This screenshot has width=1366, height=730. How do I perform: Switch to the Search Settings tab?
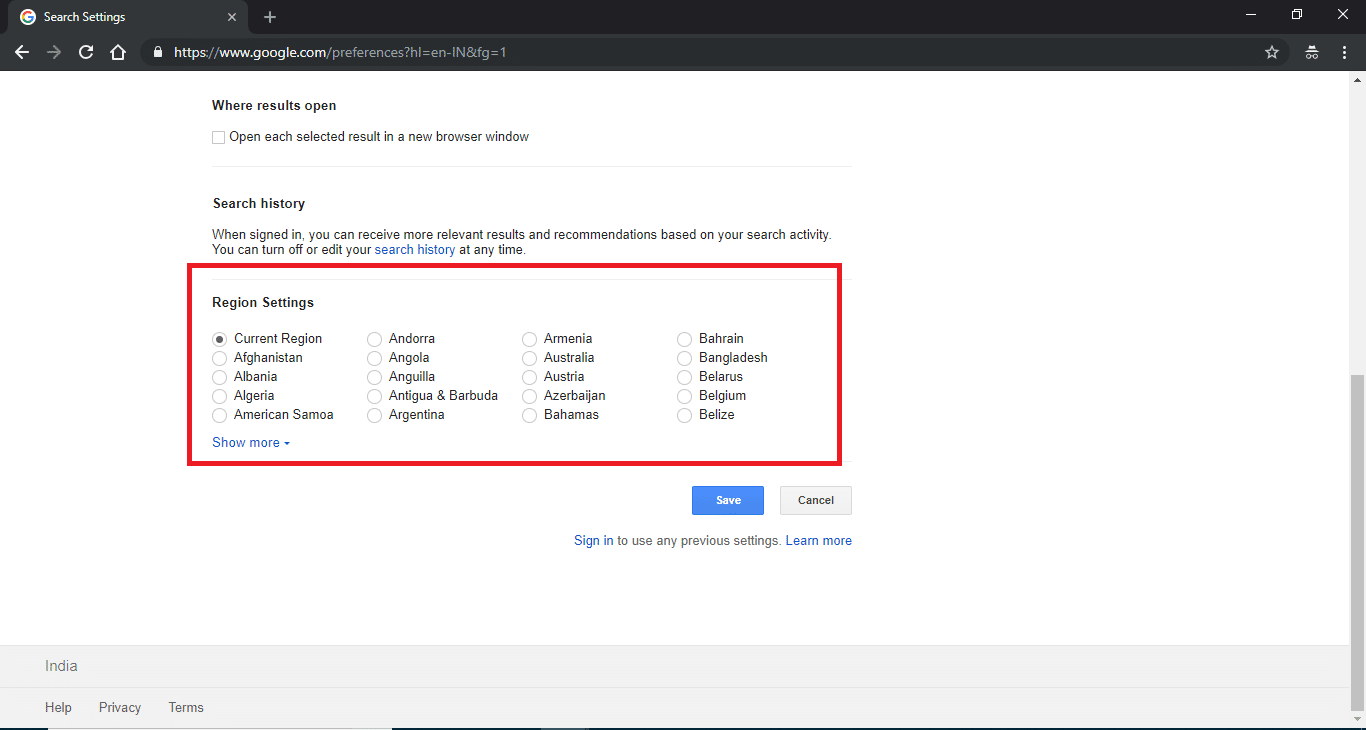click(120, 17)
